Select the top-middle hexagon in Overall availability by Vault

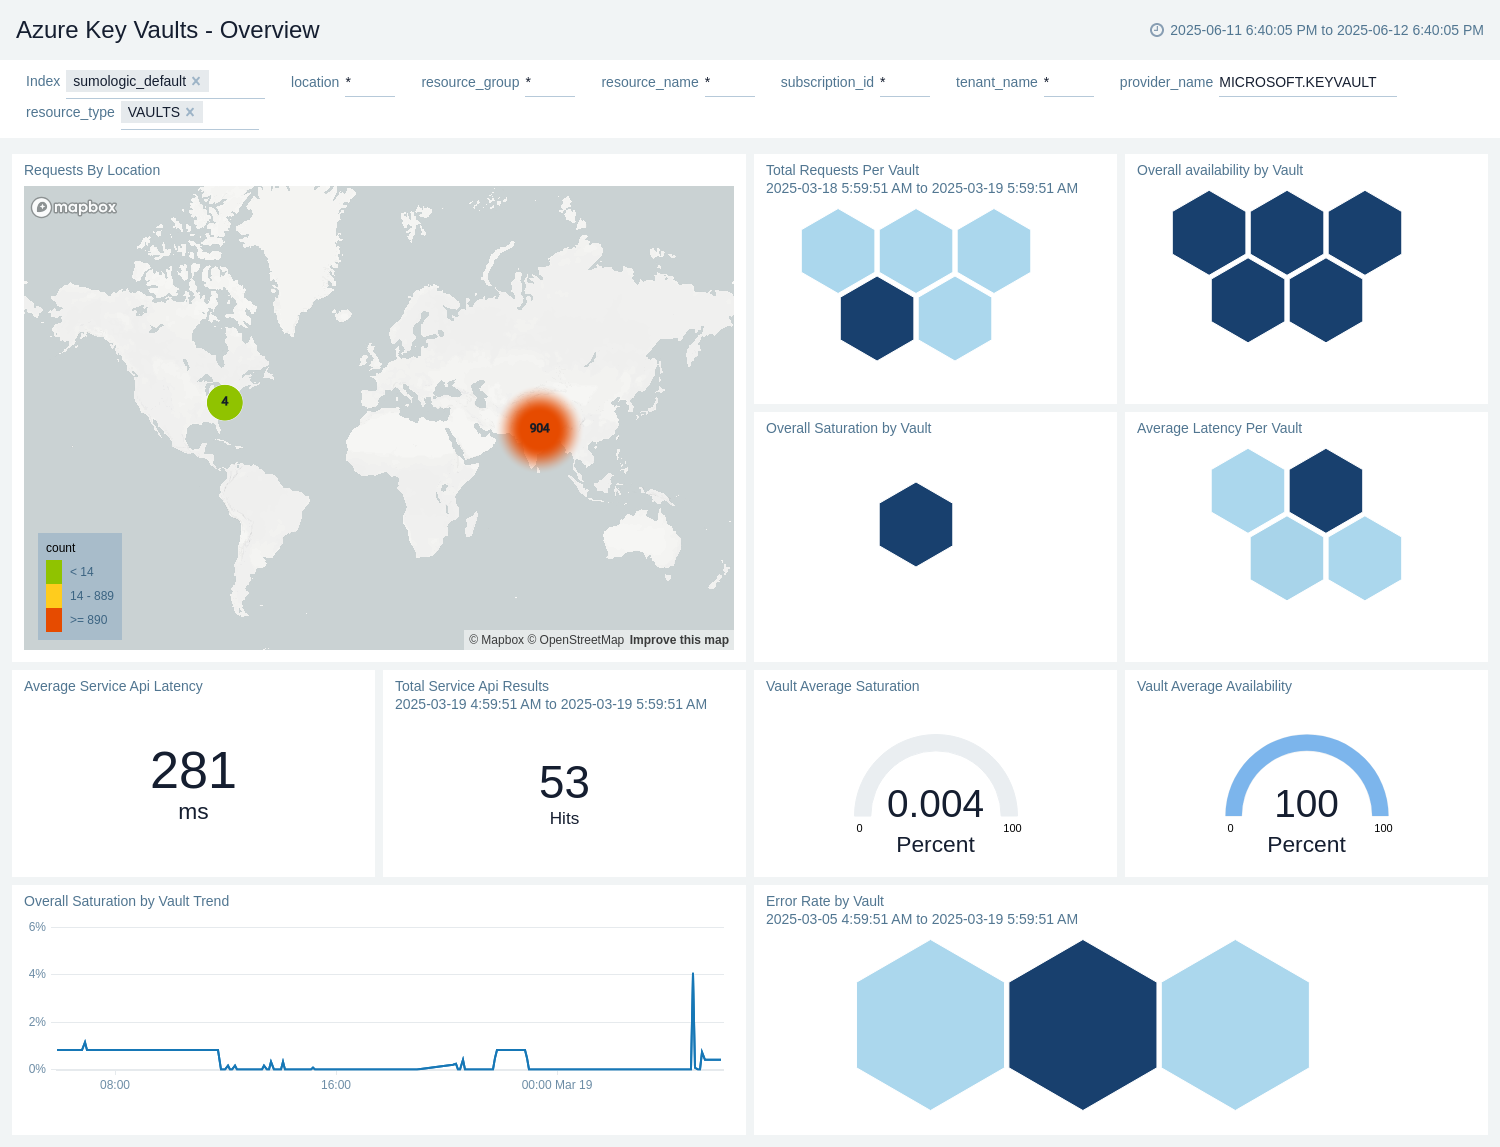(1287, 233)
